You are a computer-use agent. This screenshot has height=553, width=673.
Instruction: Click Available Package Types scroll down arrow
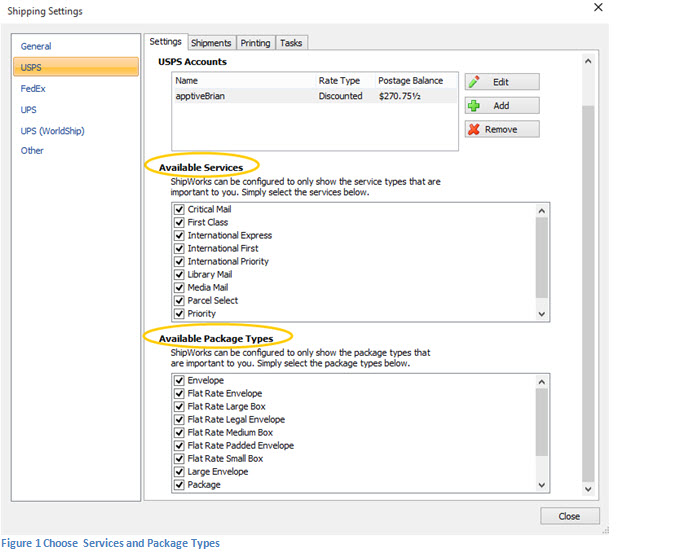[542, 485]
